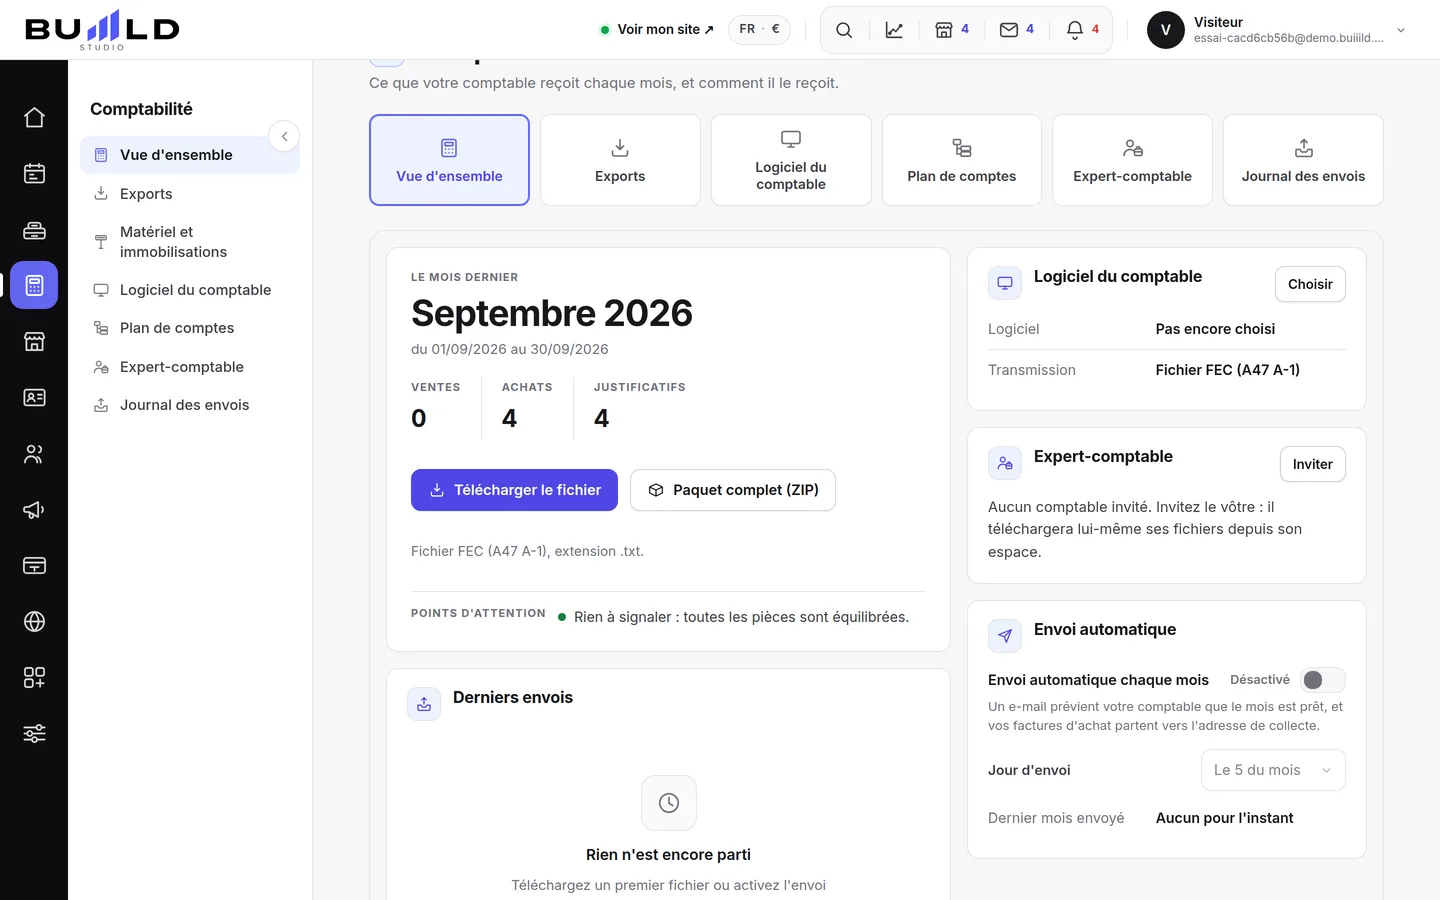Viewport: 1440px width, 900px height.
Task: Open Plan de comptes in sidebar
Action: point(190,328)
